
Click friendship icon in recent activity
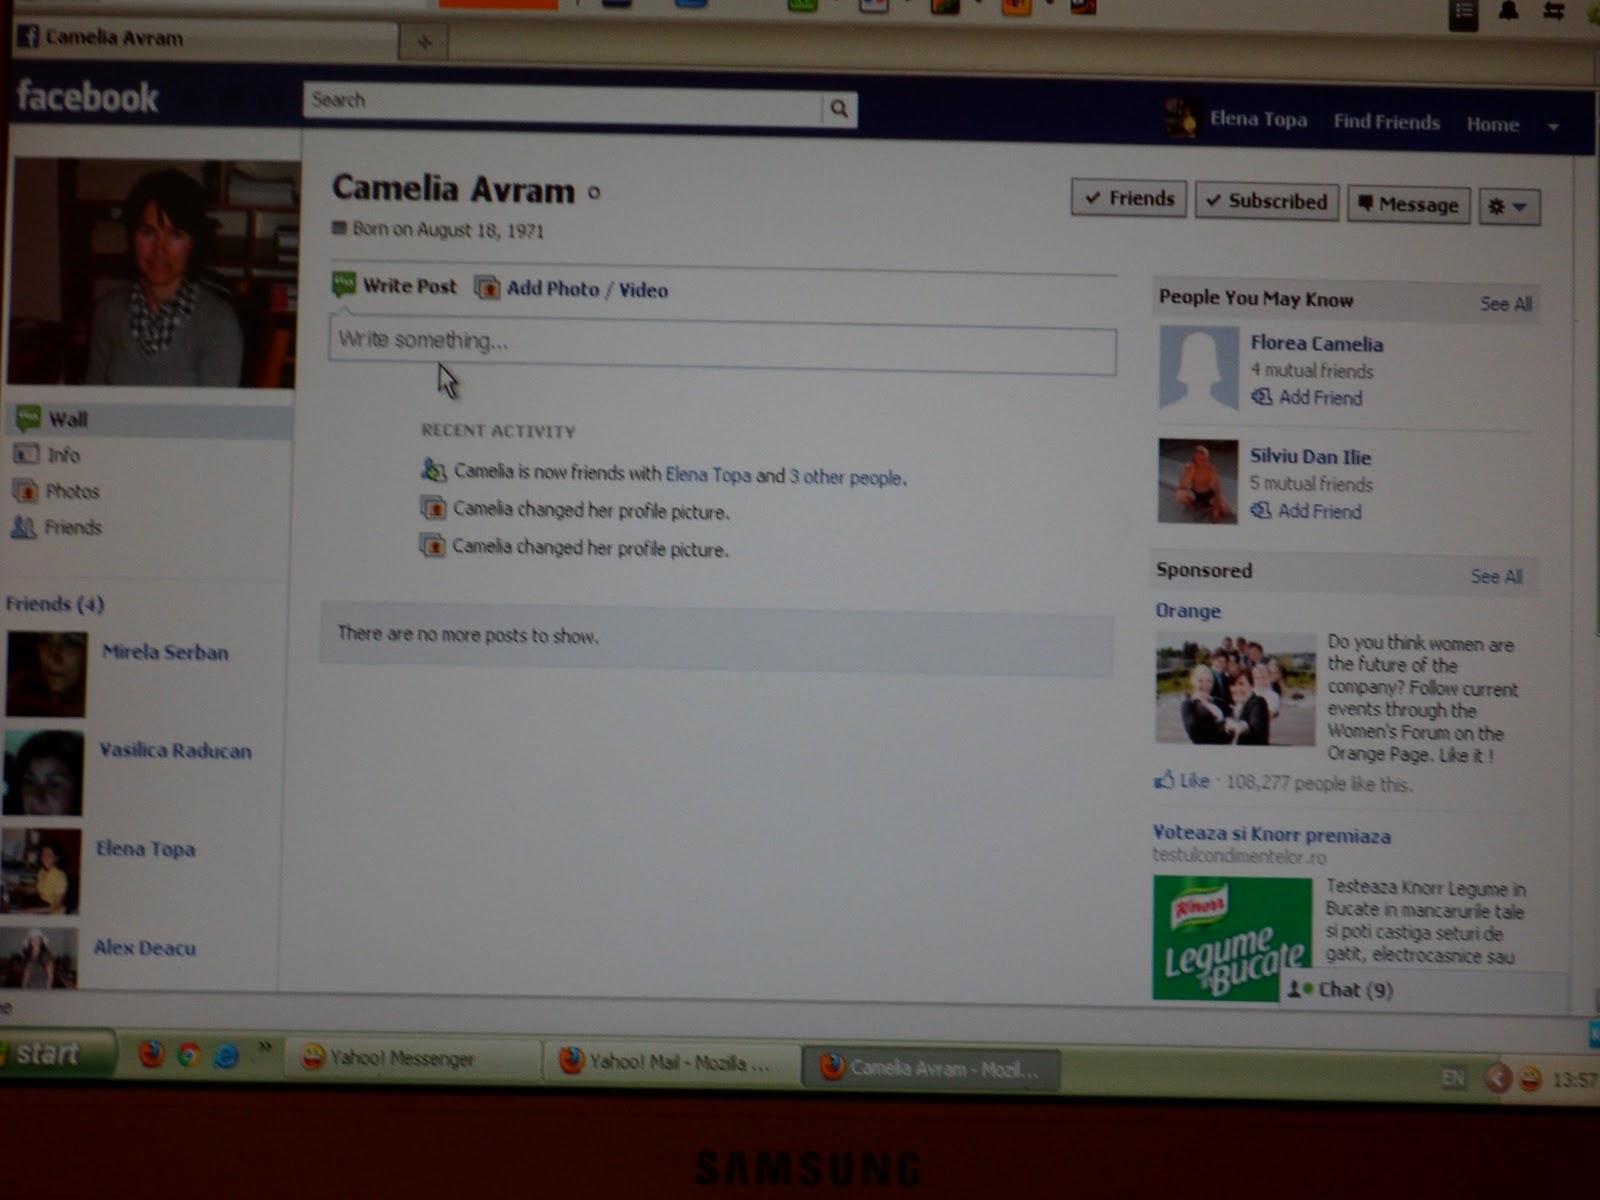(x=433, y=470)
